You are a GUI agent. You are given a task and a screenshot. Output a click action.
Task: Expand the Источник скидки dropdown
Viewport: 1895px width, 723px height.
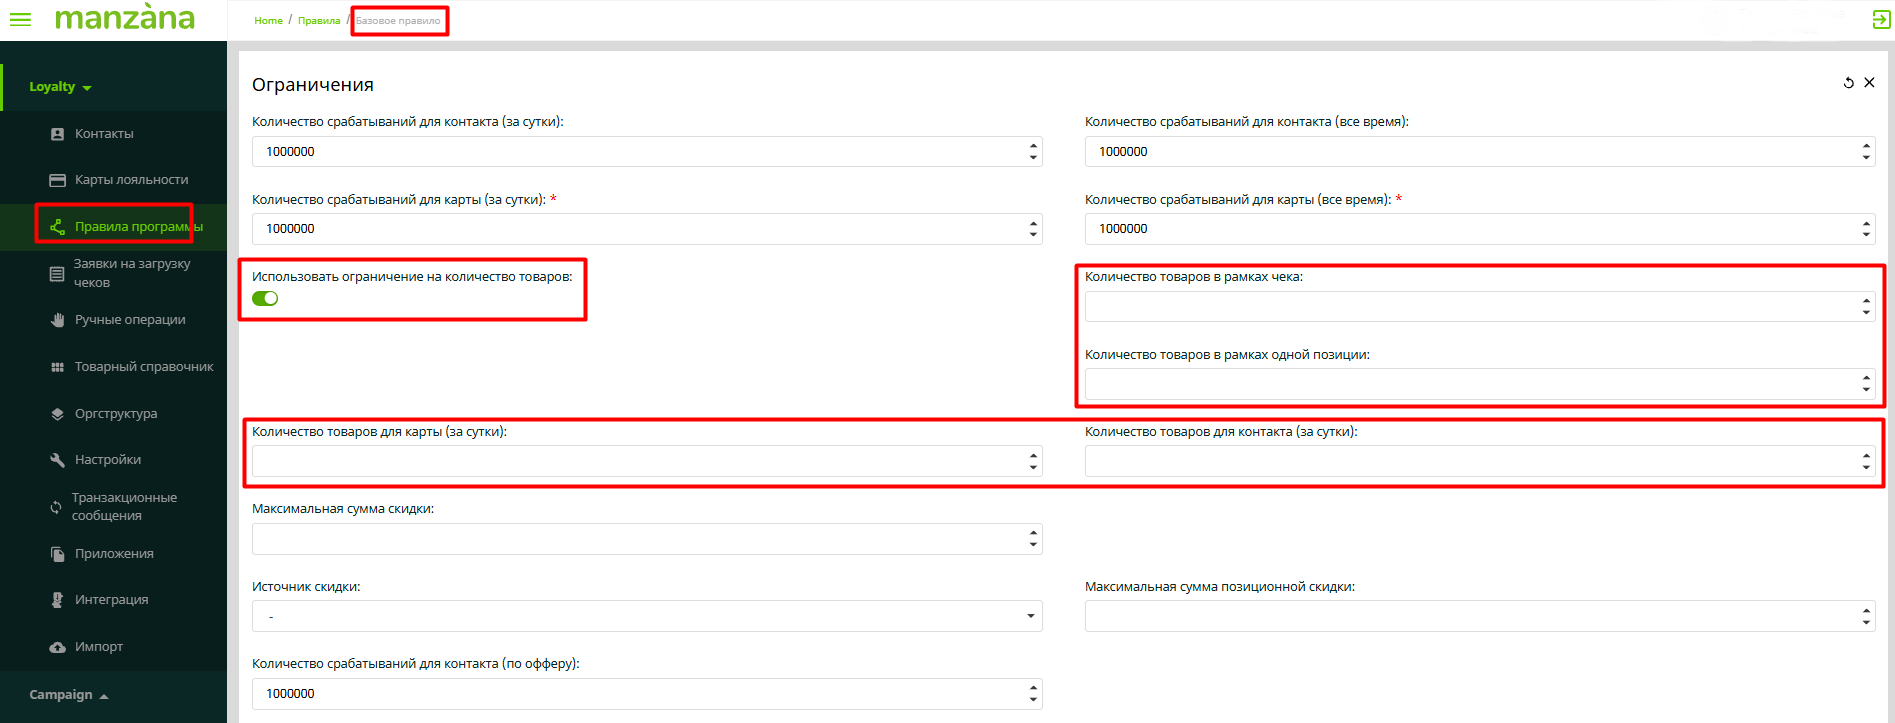[646, 616]
